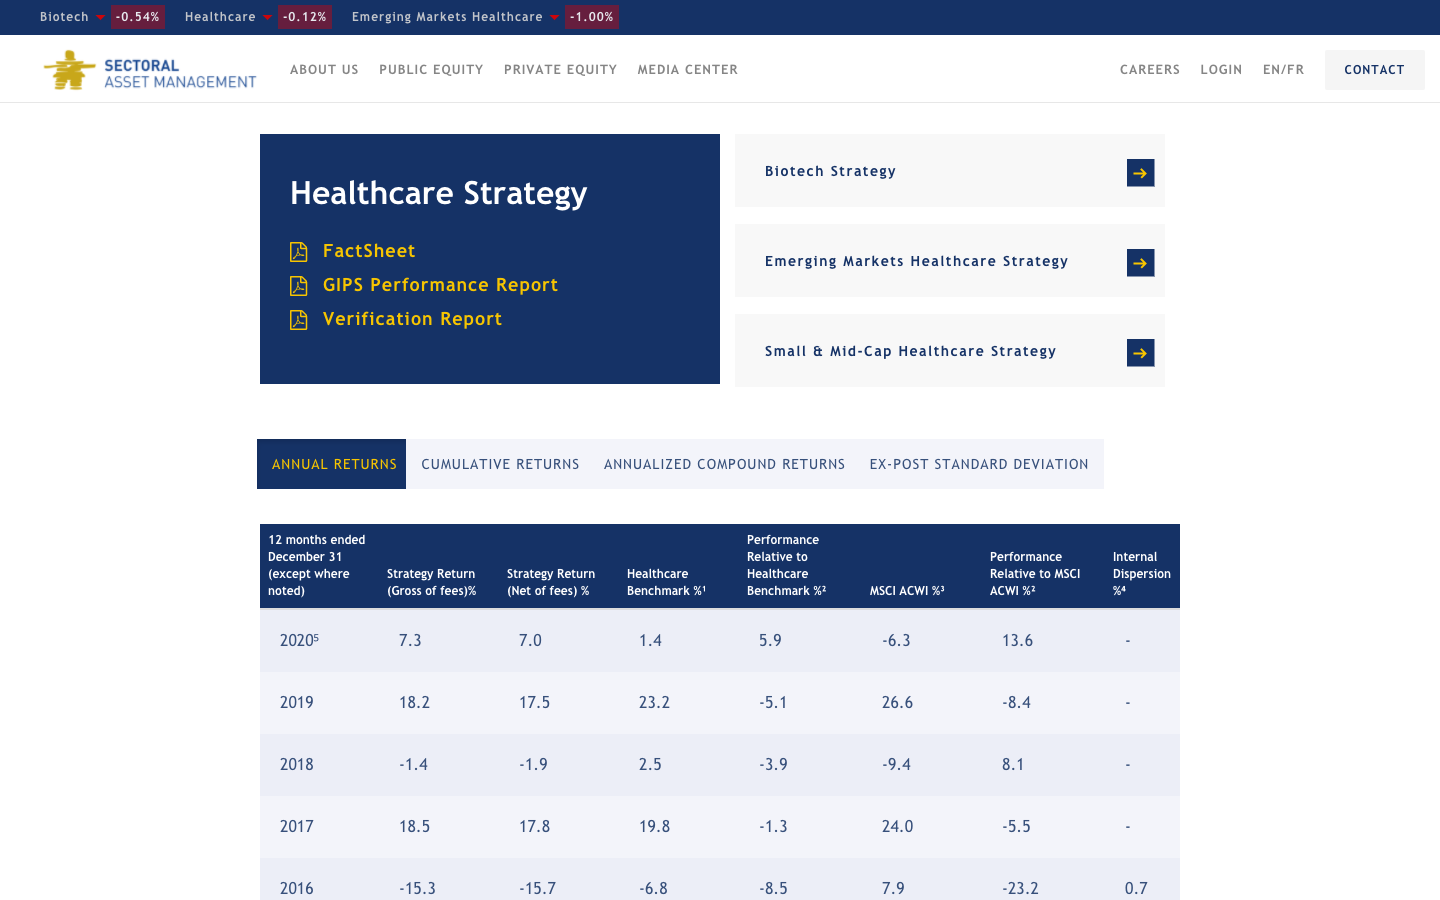The width and height of the screenshot is (1440, 900).
Task: Switch to the Cumulative Returns tab
Action: pos(500,464)
